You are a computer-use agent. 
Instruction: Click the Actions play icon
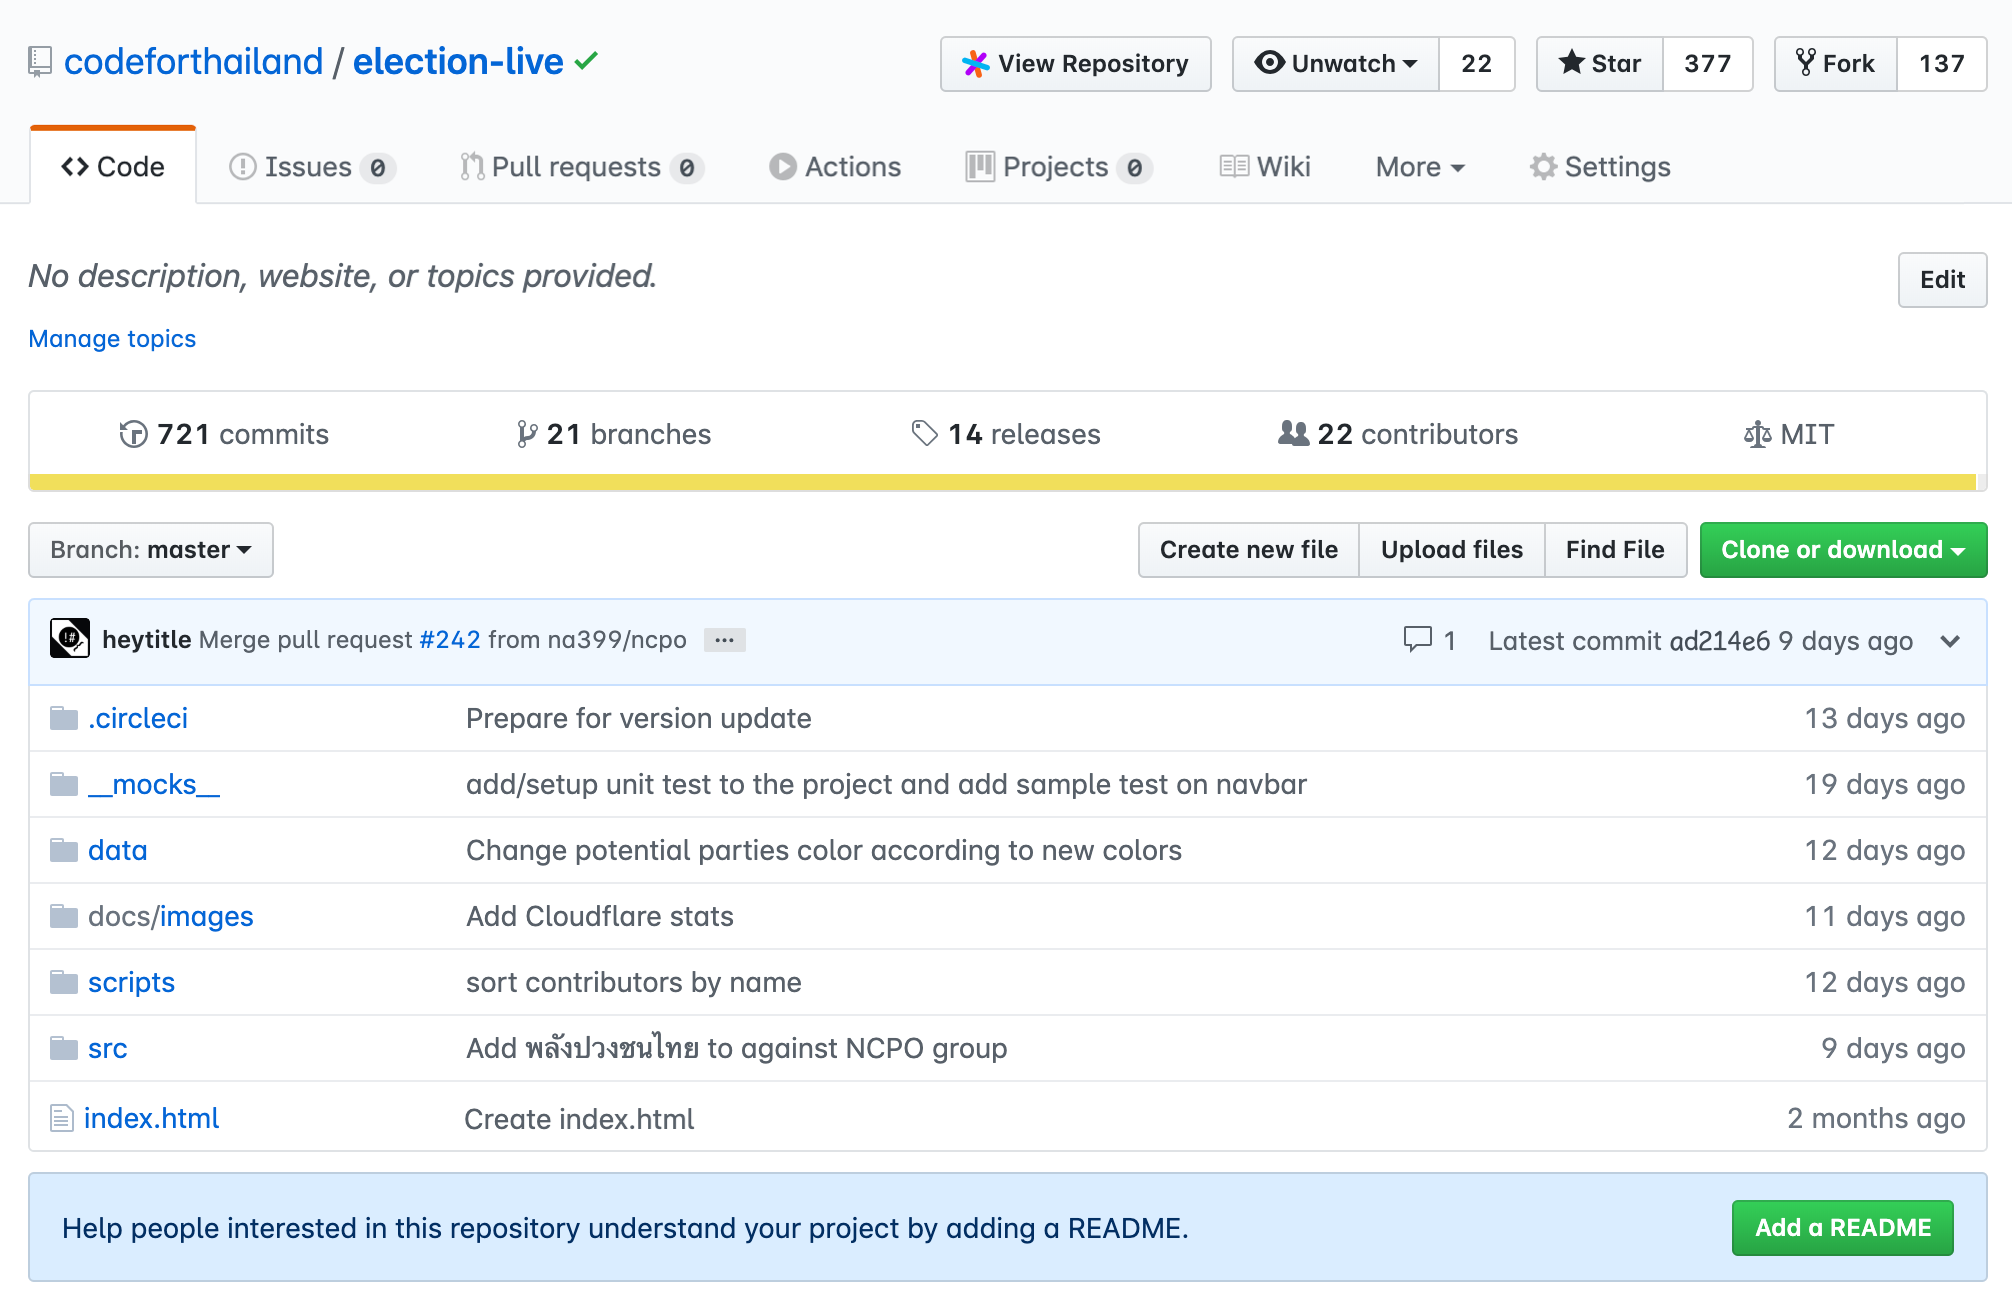[x=783, y=167]
